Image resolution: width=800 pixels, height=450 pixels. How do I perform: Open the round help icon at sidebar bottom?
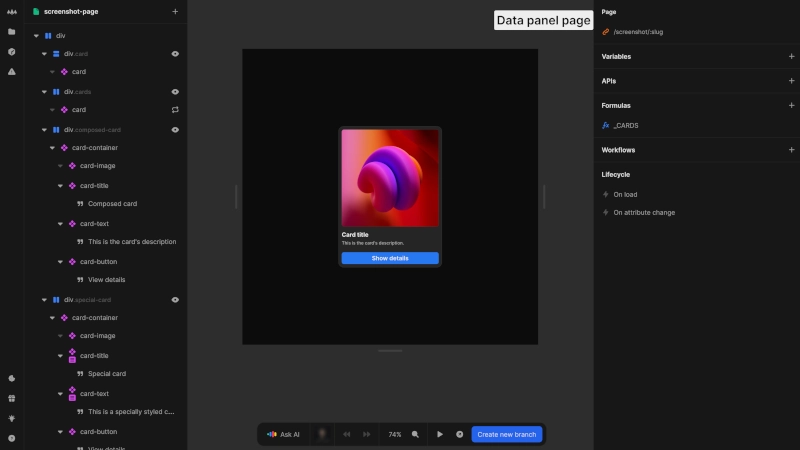click(12, 438)
